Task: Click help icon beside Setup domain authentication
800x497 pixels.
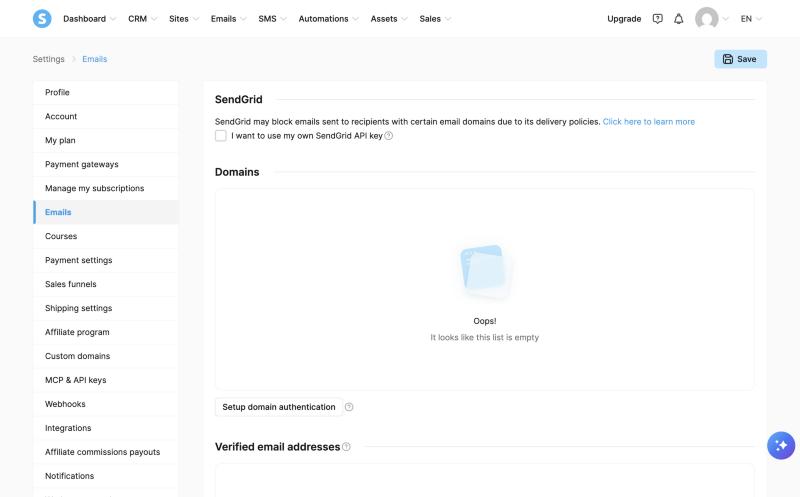Action: [349, 407]
